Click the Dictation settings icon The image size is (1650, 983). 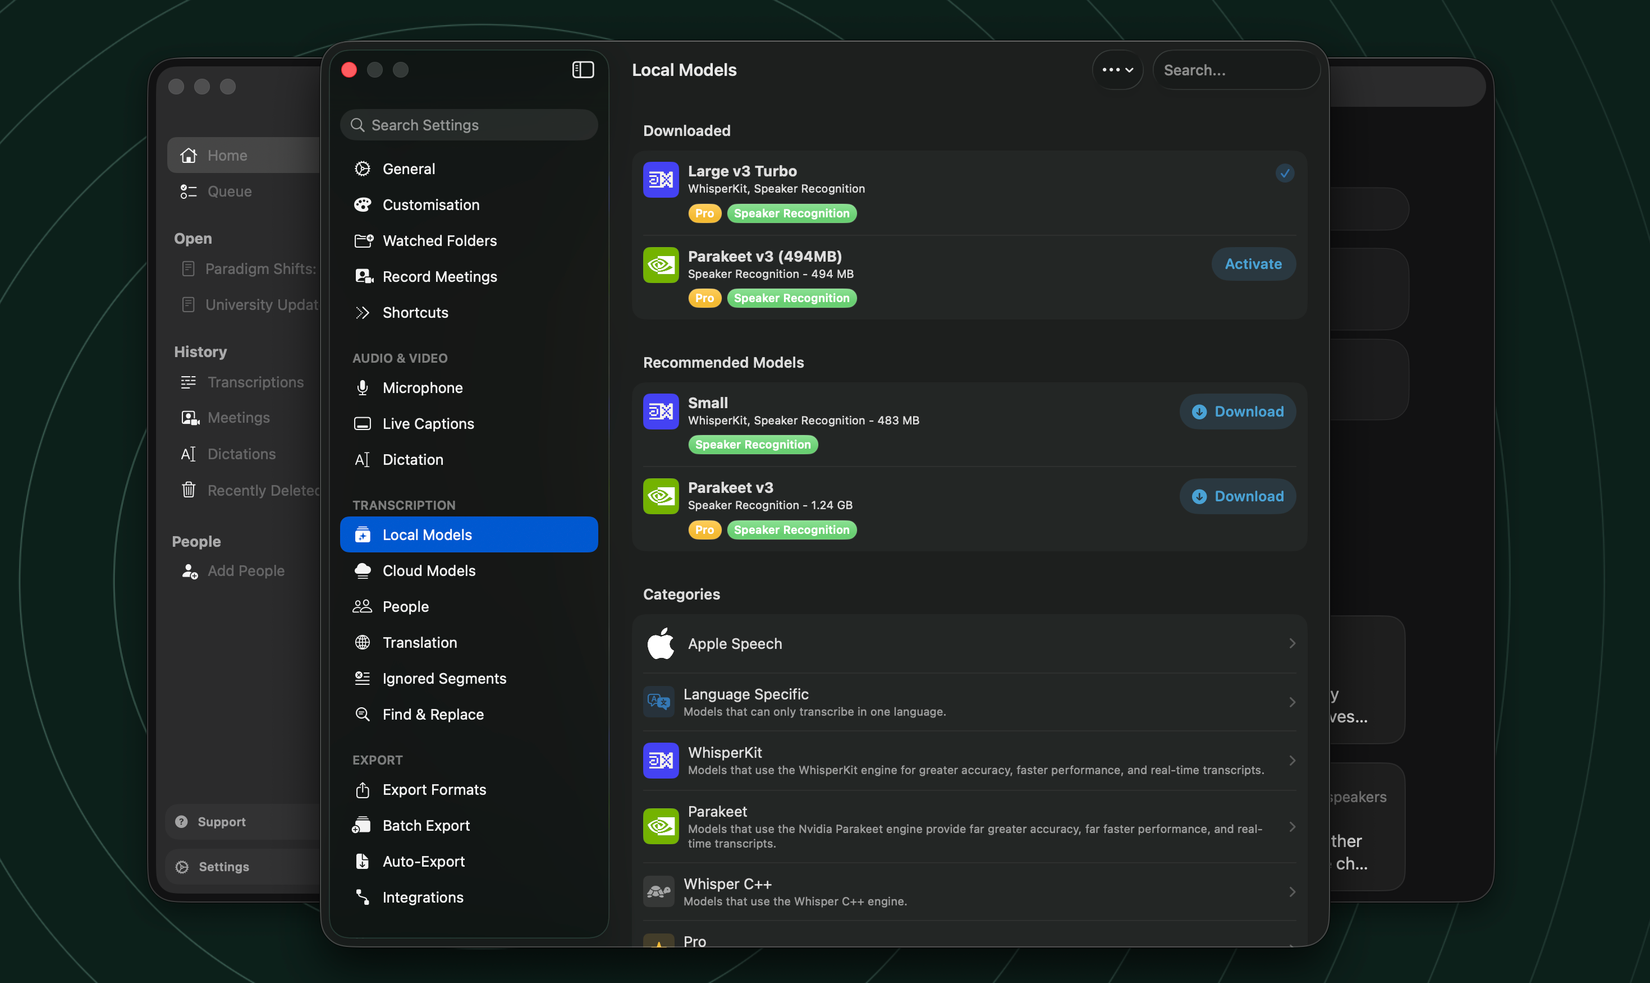coord(362,460)
